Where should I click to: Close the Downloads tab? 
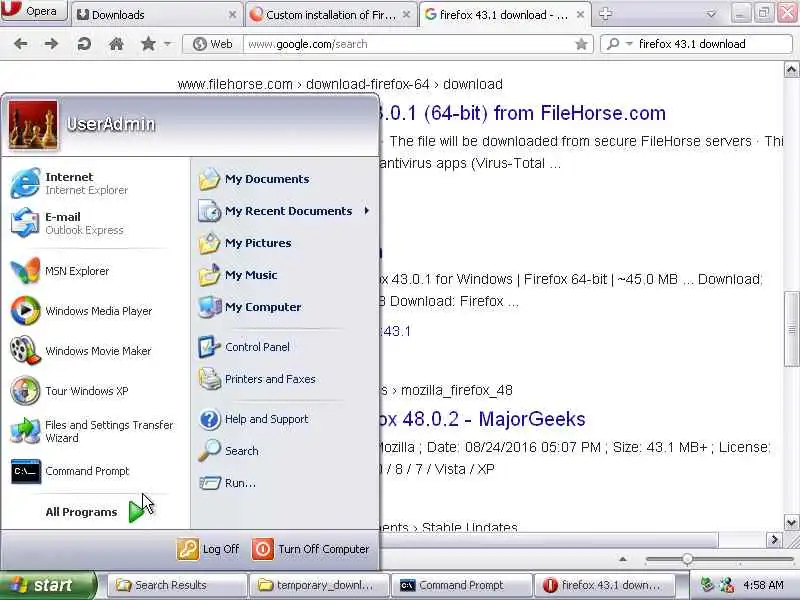point(232,15)
